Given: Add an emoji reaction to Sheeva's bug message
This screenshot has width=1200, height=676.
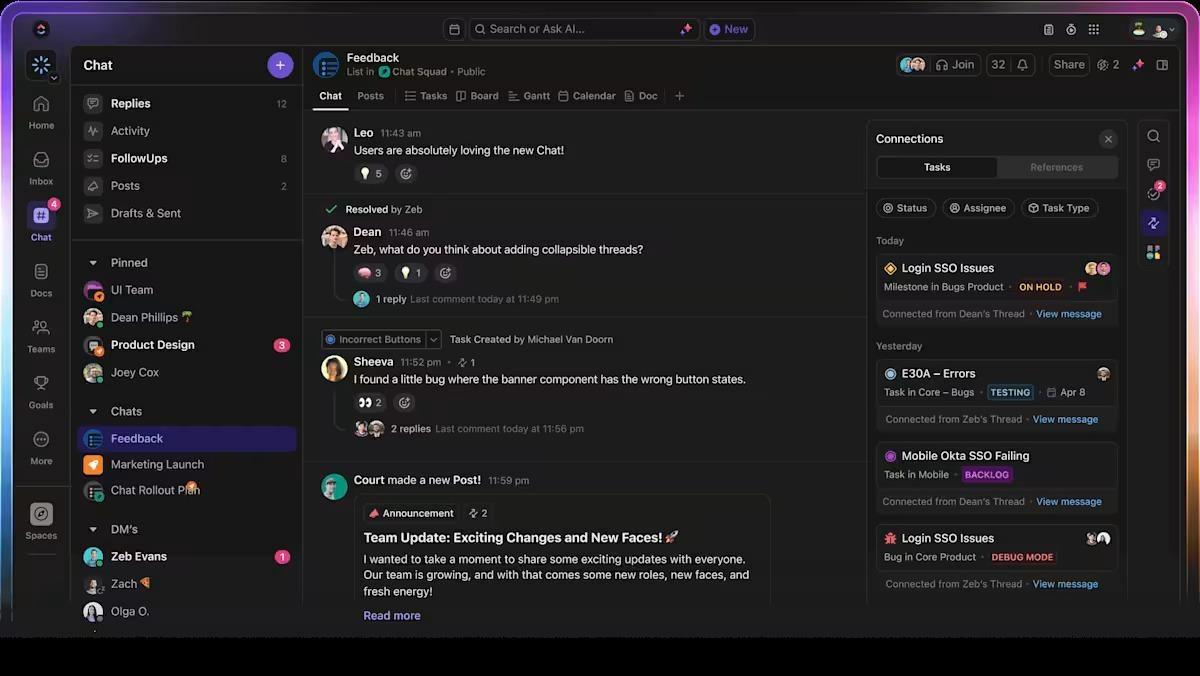Looking at the screenshot, I should coord(404,402).
